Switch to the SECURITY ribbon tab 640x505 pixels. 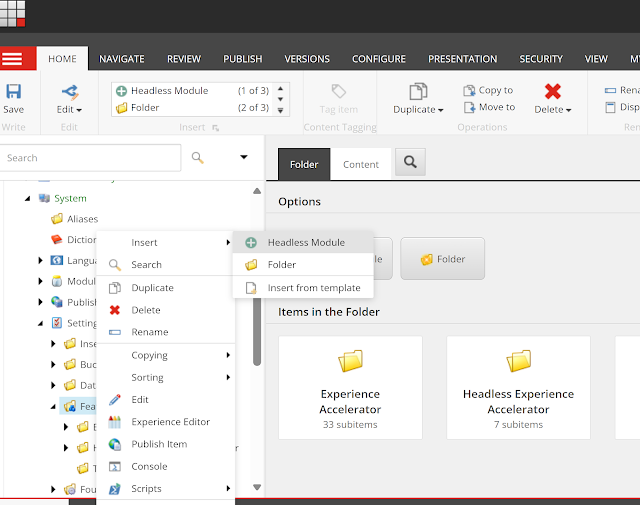541,59
